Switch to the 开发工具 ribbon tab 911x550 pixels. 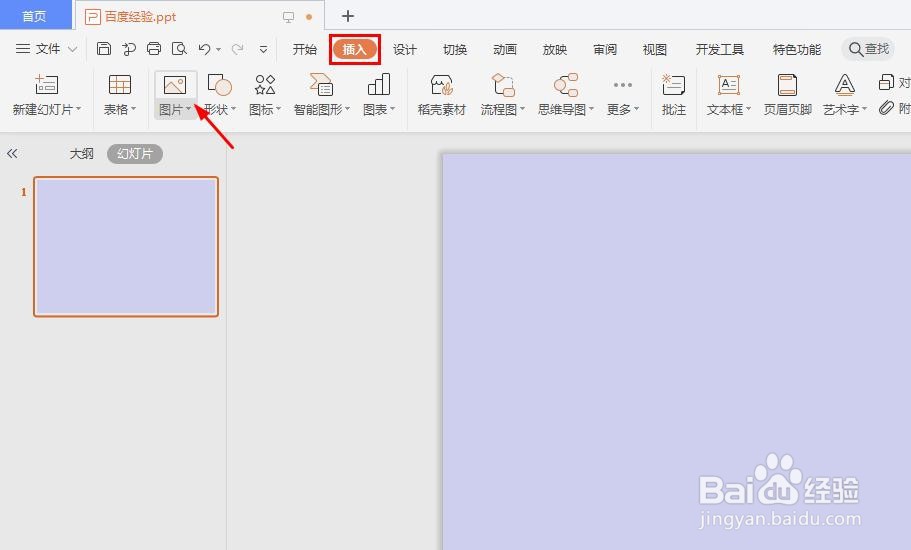point(720,49)
